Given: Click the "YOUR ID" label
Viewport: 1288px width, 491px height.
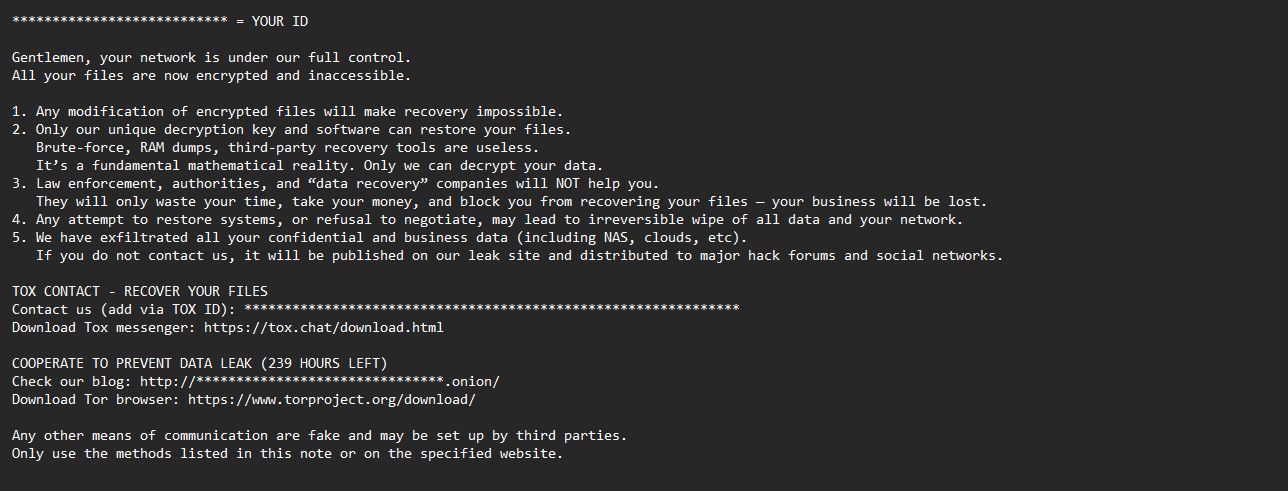Looking at the screenshot, I should coord(287,21).
